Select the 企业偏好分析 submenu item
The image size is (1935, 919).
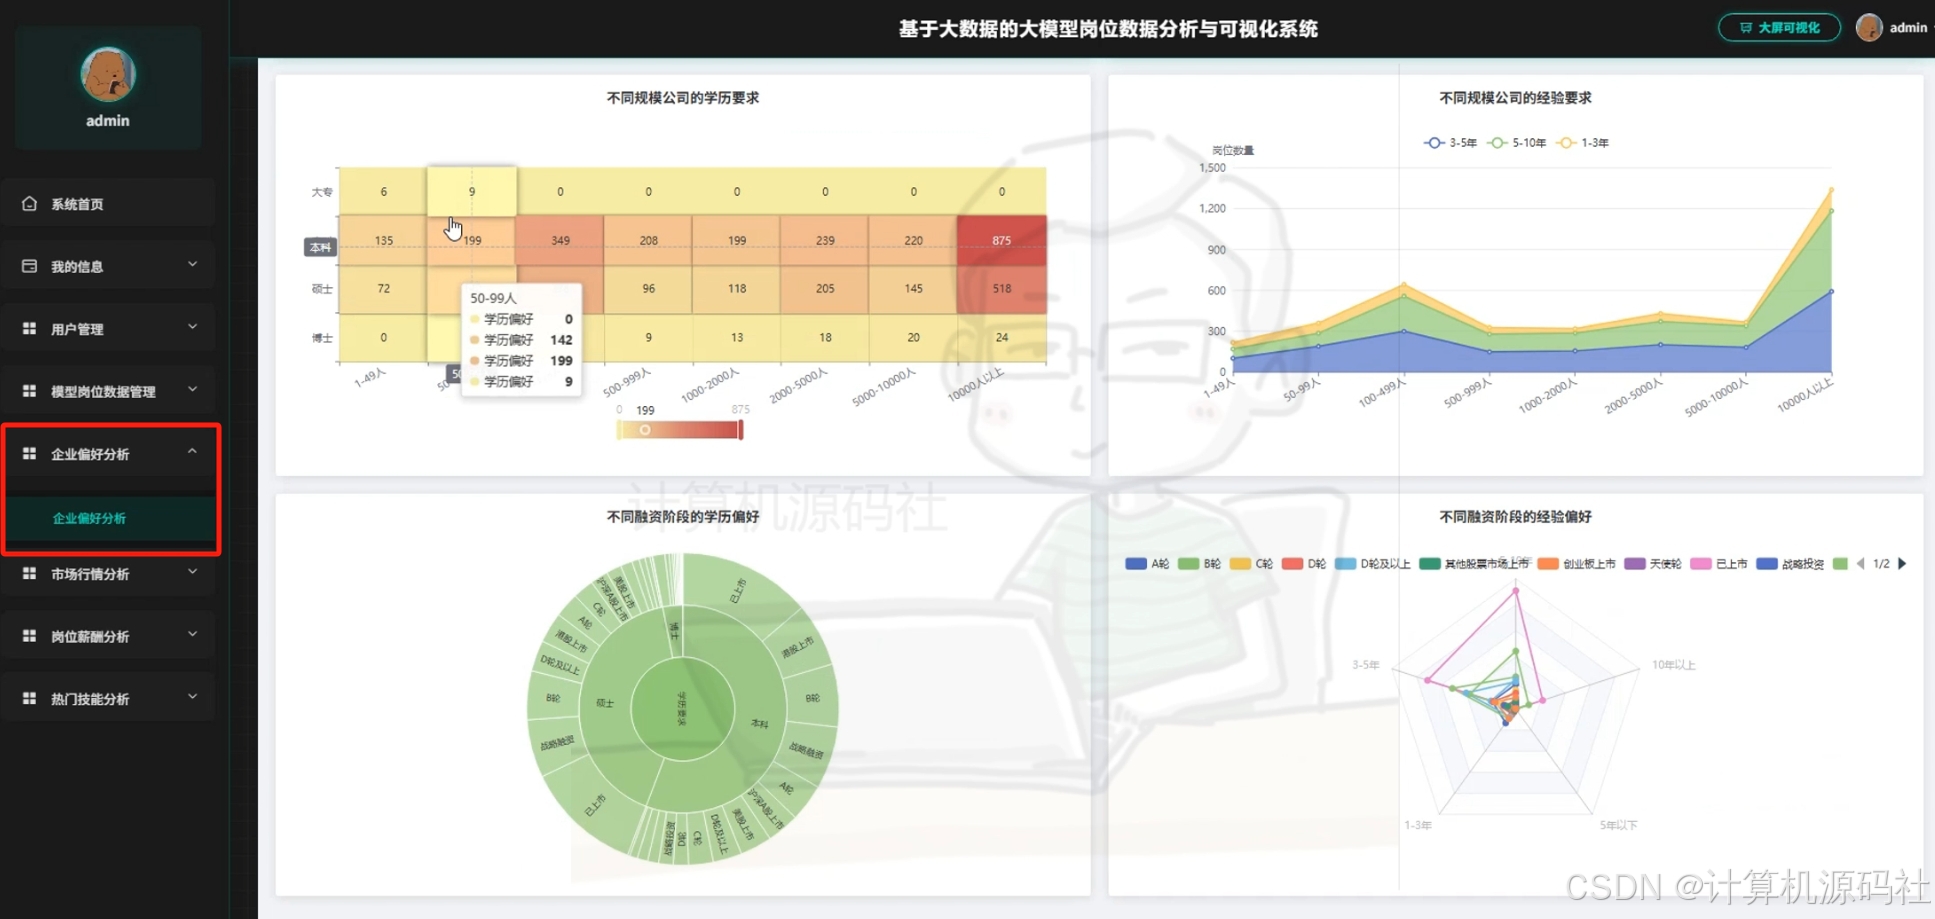tap(110, 518)
